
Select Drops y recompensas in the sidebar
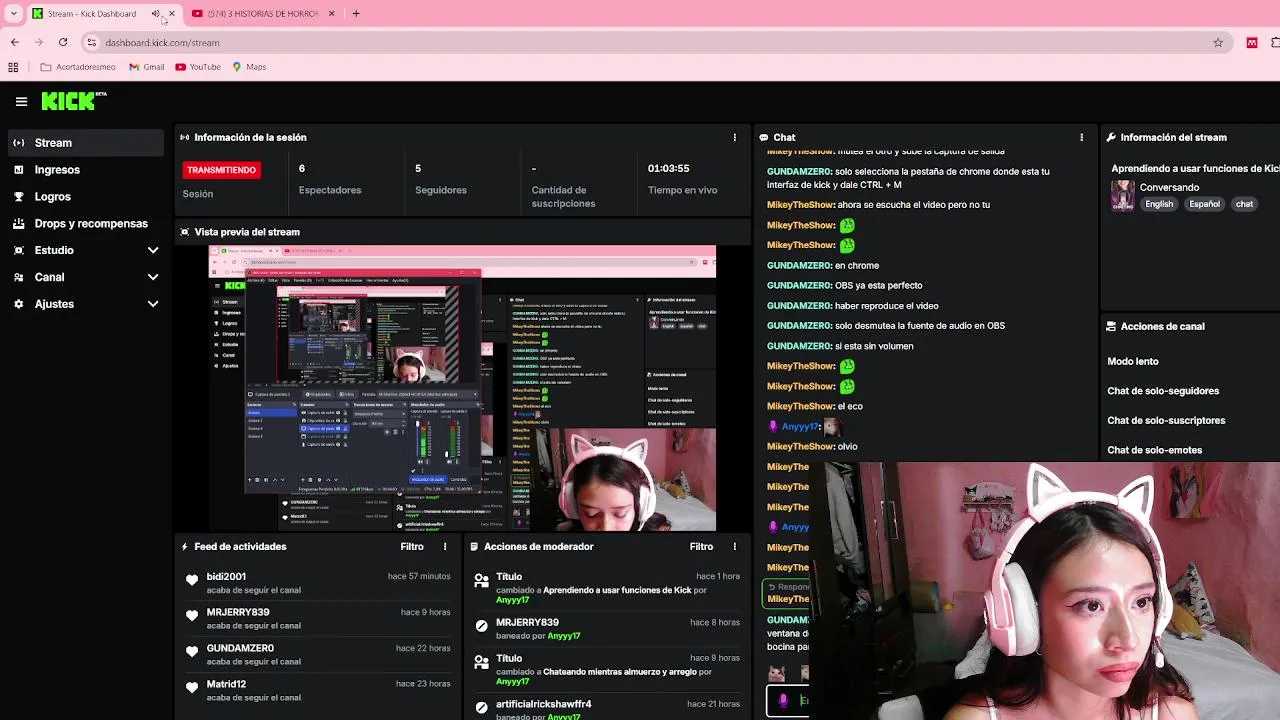[86, 224]
